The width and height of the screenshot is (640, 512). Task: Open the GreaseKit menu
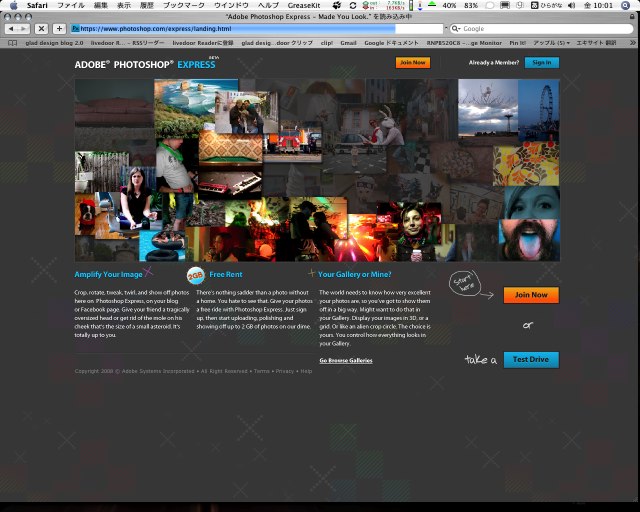pos(304,5)
